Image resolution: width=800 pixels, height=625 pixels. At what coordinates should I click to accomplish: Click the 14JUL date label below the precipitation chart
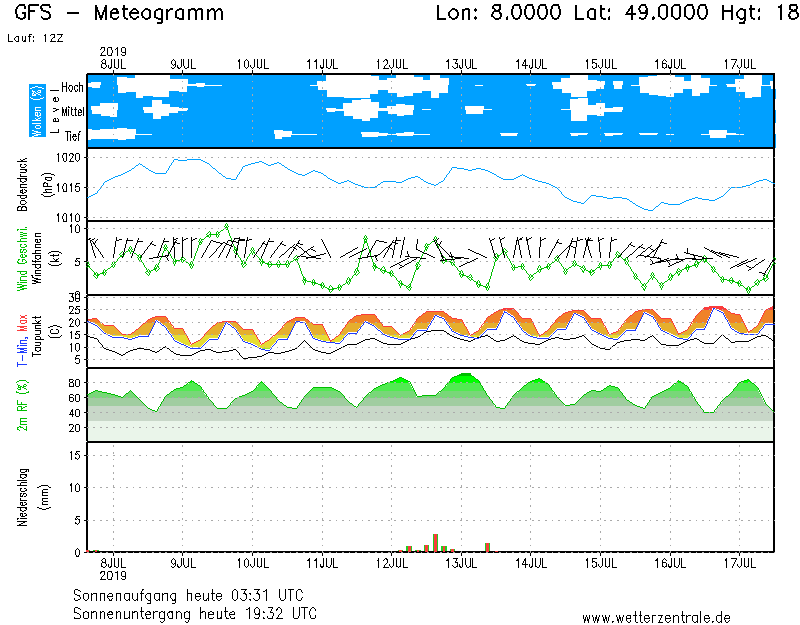click(531, 563)
